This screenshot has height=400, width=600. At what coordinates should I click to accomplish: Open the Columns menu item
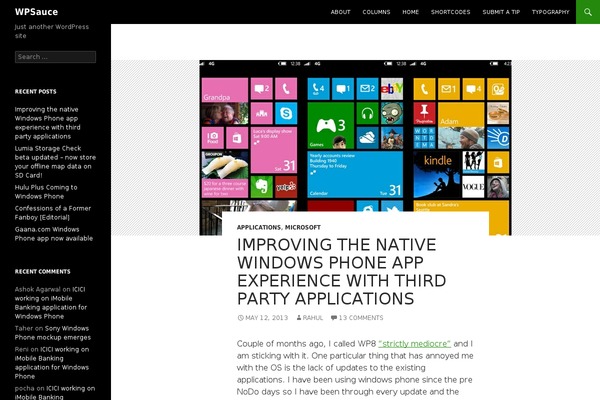376,12
